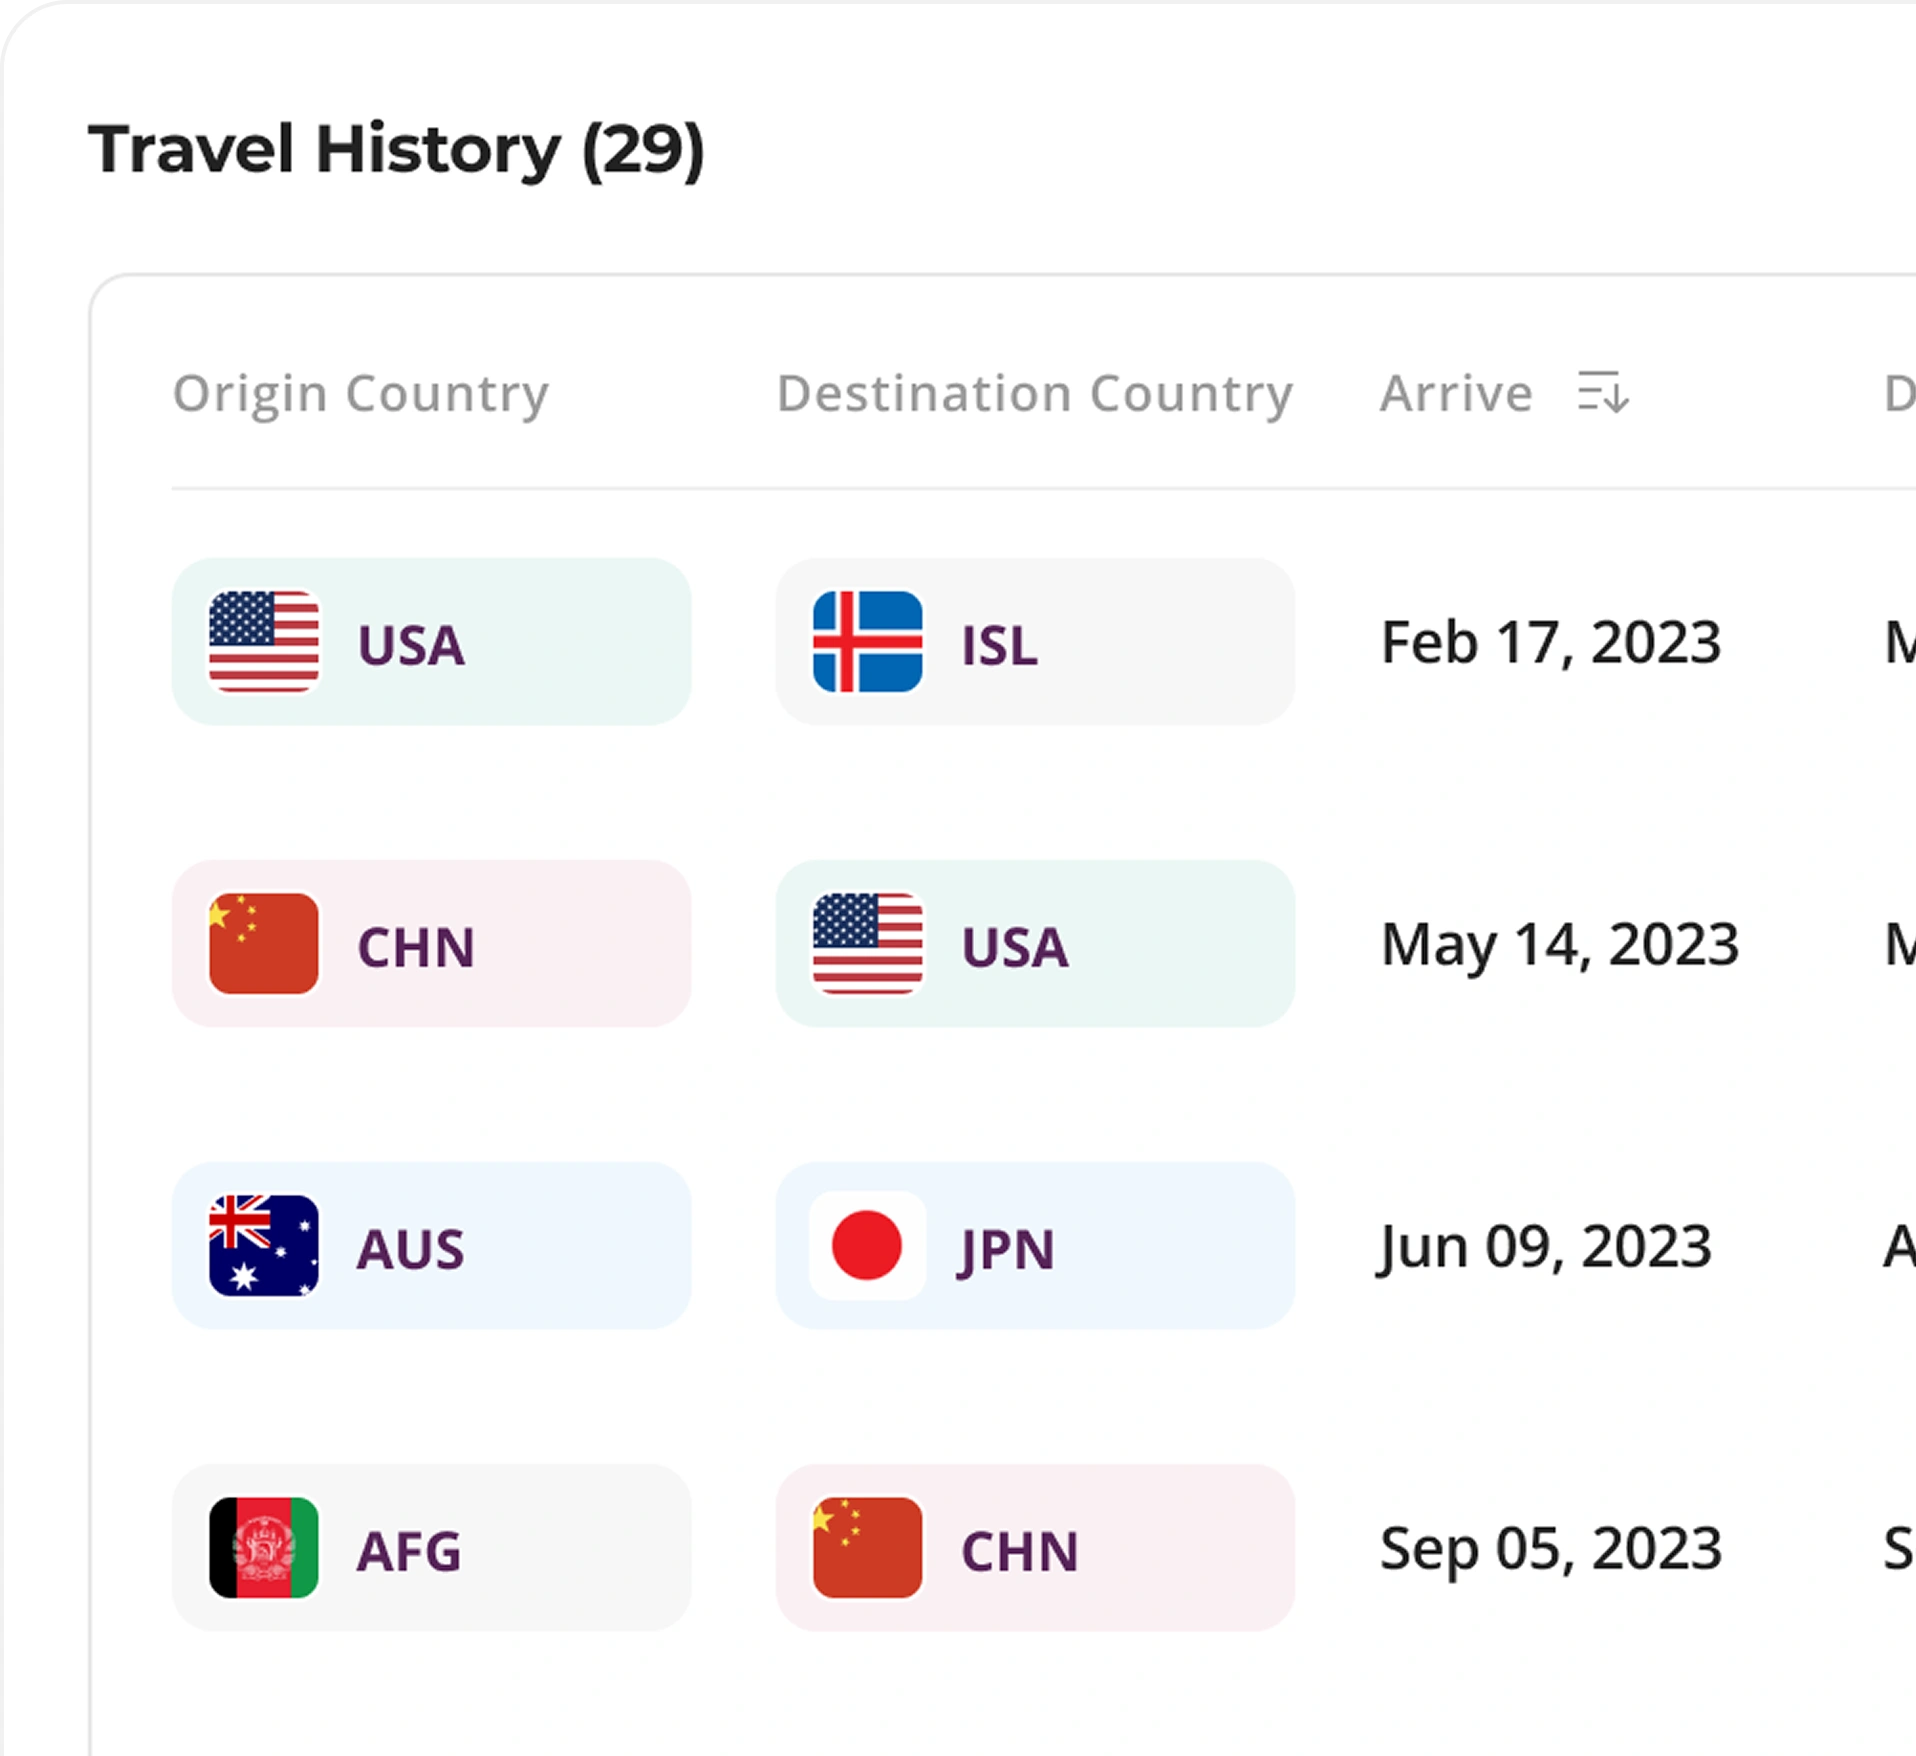Click the May 14, 2023 arrival date
Viewport: 1916px width, 1756px height.
[x=1560, y=944]
